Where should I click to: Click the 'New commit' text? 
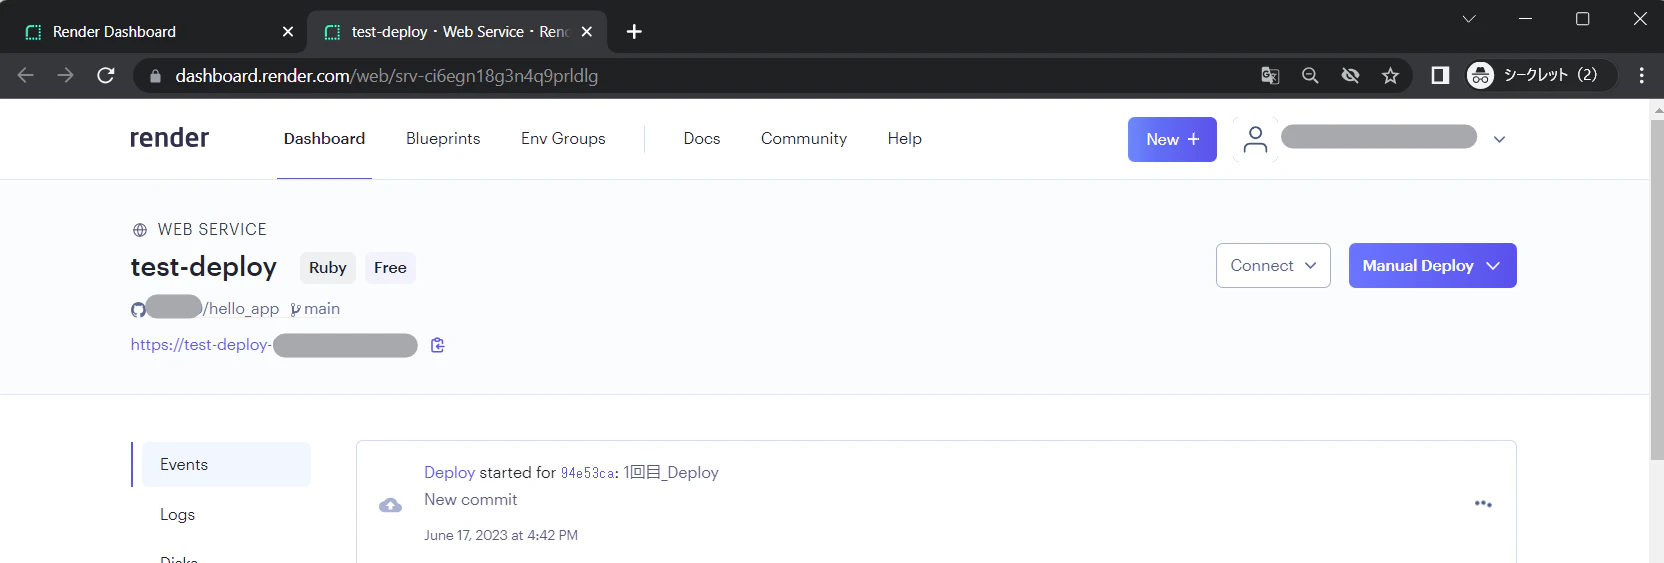coord(471,500)
